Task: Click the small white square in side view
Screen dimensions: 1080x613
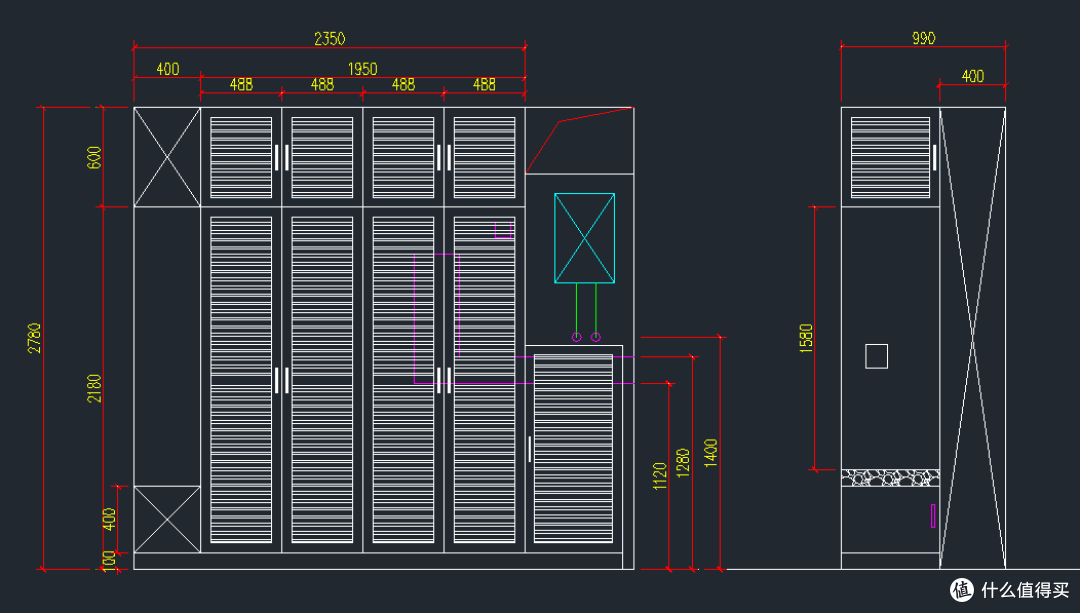Action: [876, 356]
